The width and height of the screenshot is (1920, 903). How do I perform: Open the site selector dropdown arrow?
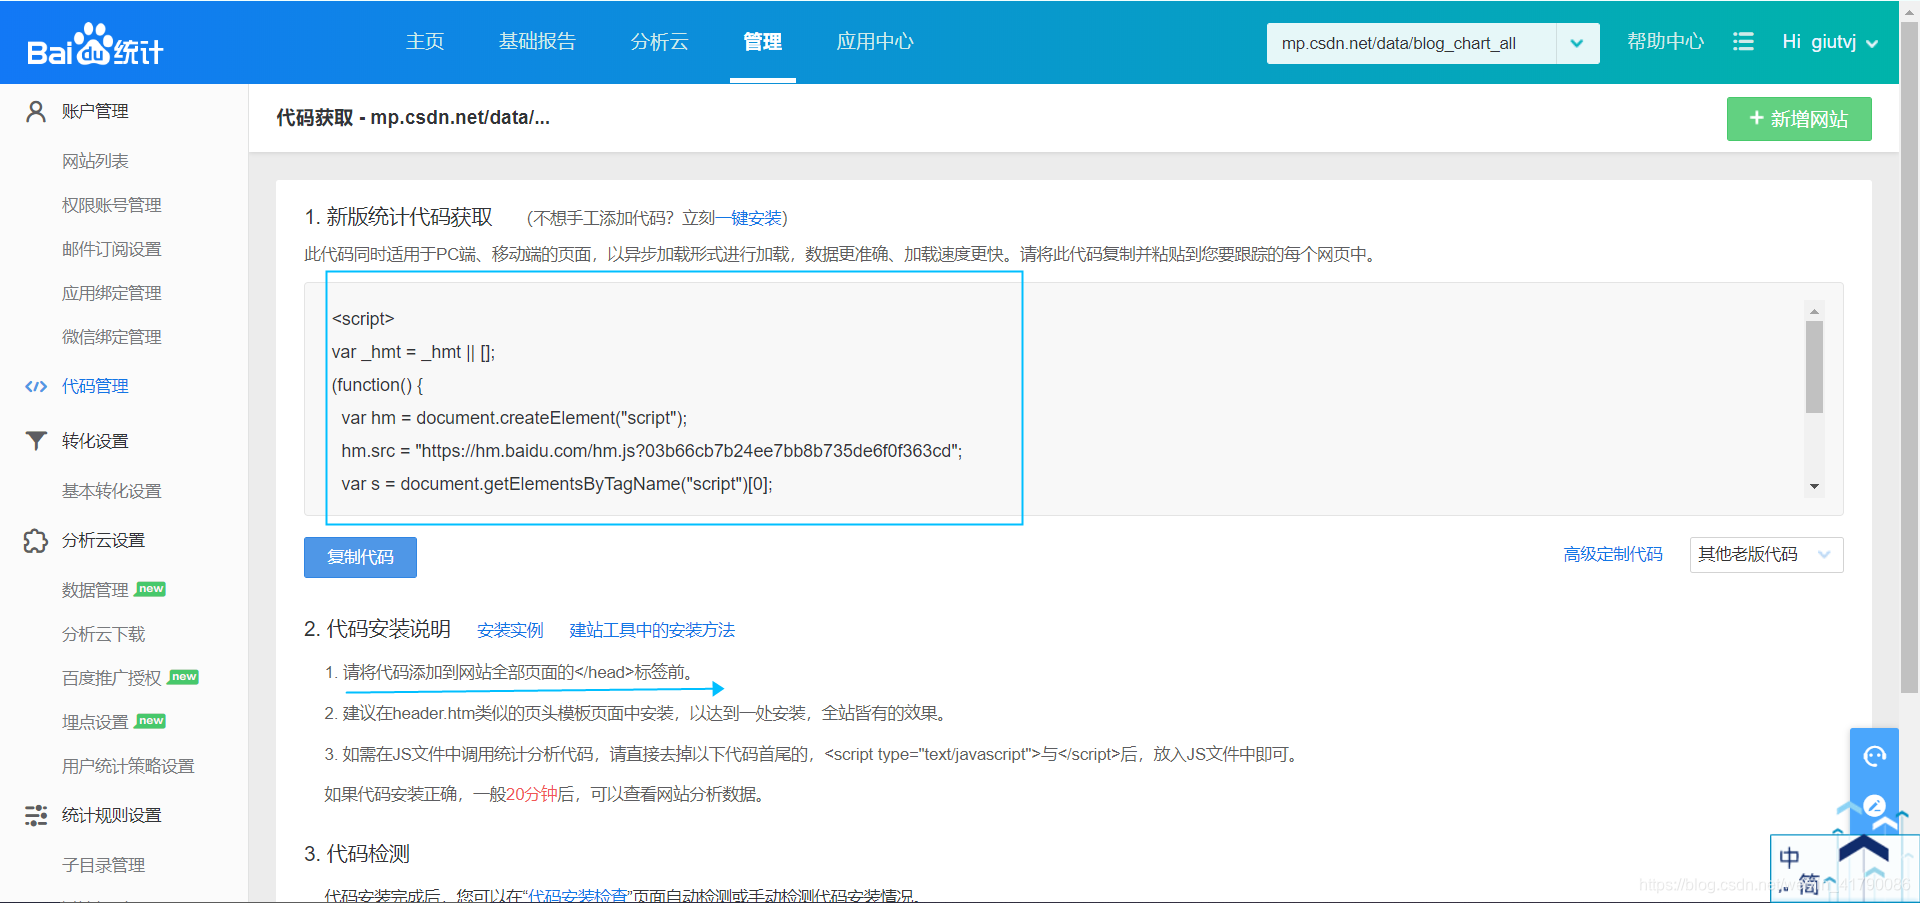point(1577,43)
